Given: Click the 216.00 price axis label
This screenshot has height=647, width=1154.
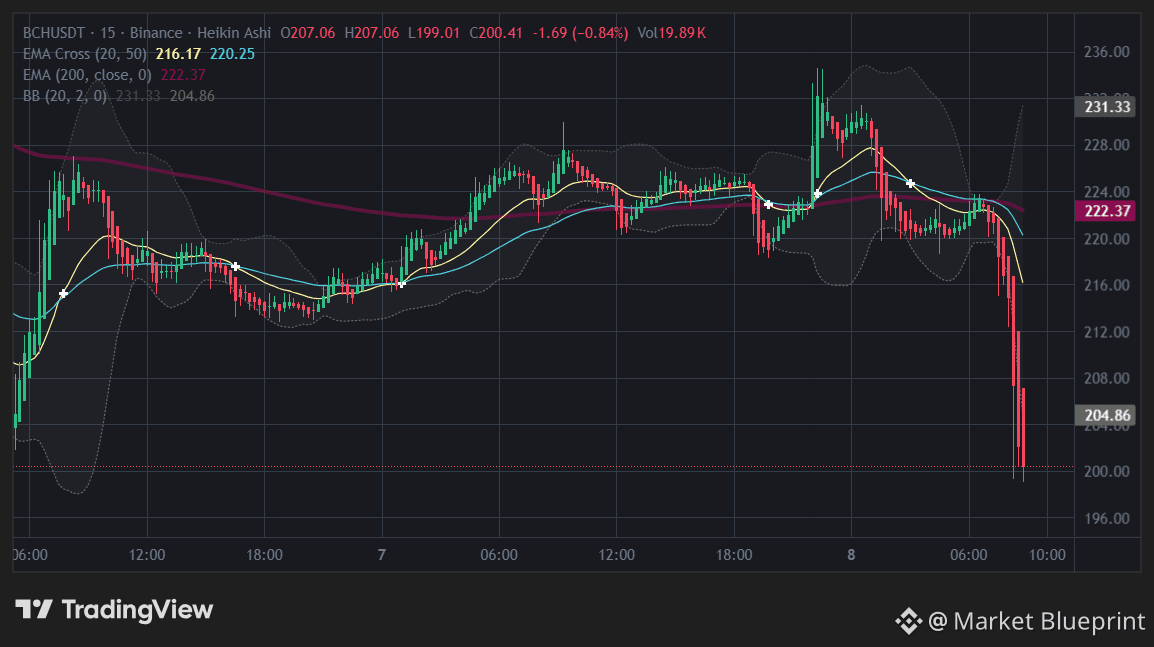Looking at the screenshot, I should coord(1106,285).
